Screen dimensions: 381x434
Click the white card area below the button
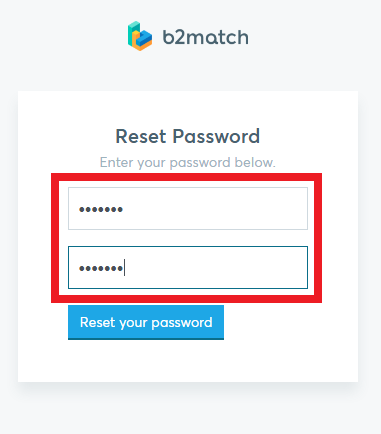point(188,361)
